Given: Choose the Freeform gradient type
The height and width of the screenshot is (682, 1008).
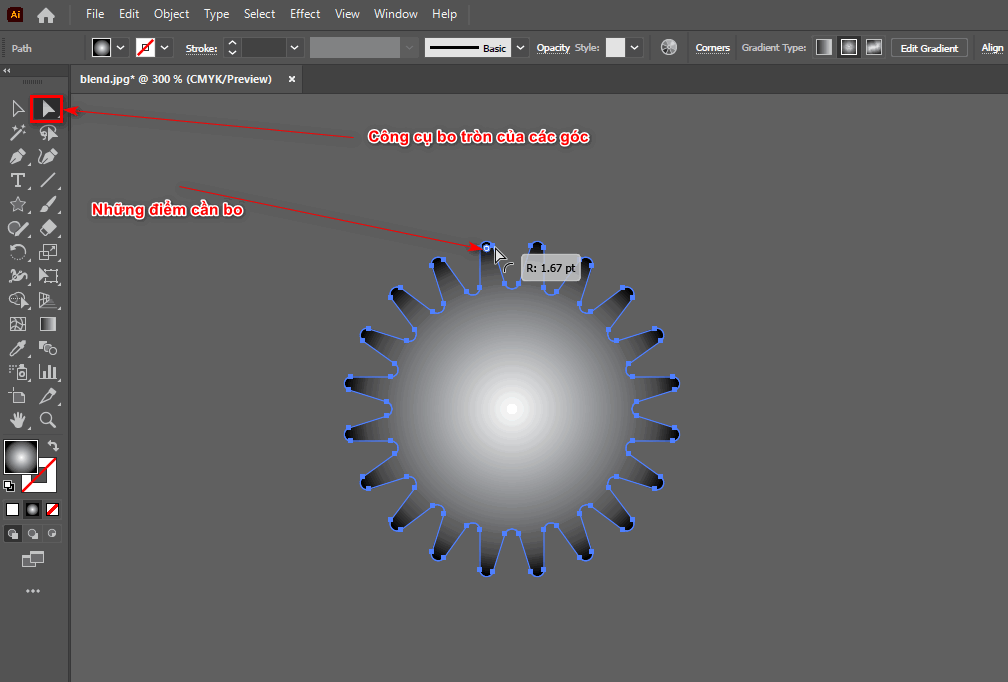Looking at the screenshot, I should (x=874, y=48).
